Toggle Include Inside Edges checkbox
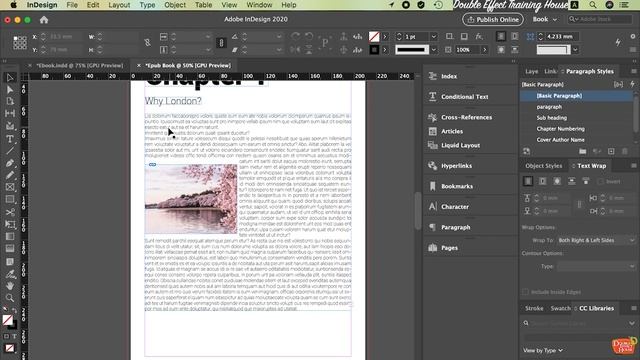The width and height of the screenshot is (640, 360). tap(525, 292)
